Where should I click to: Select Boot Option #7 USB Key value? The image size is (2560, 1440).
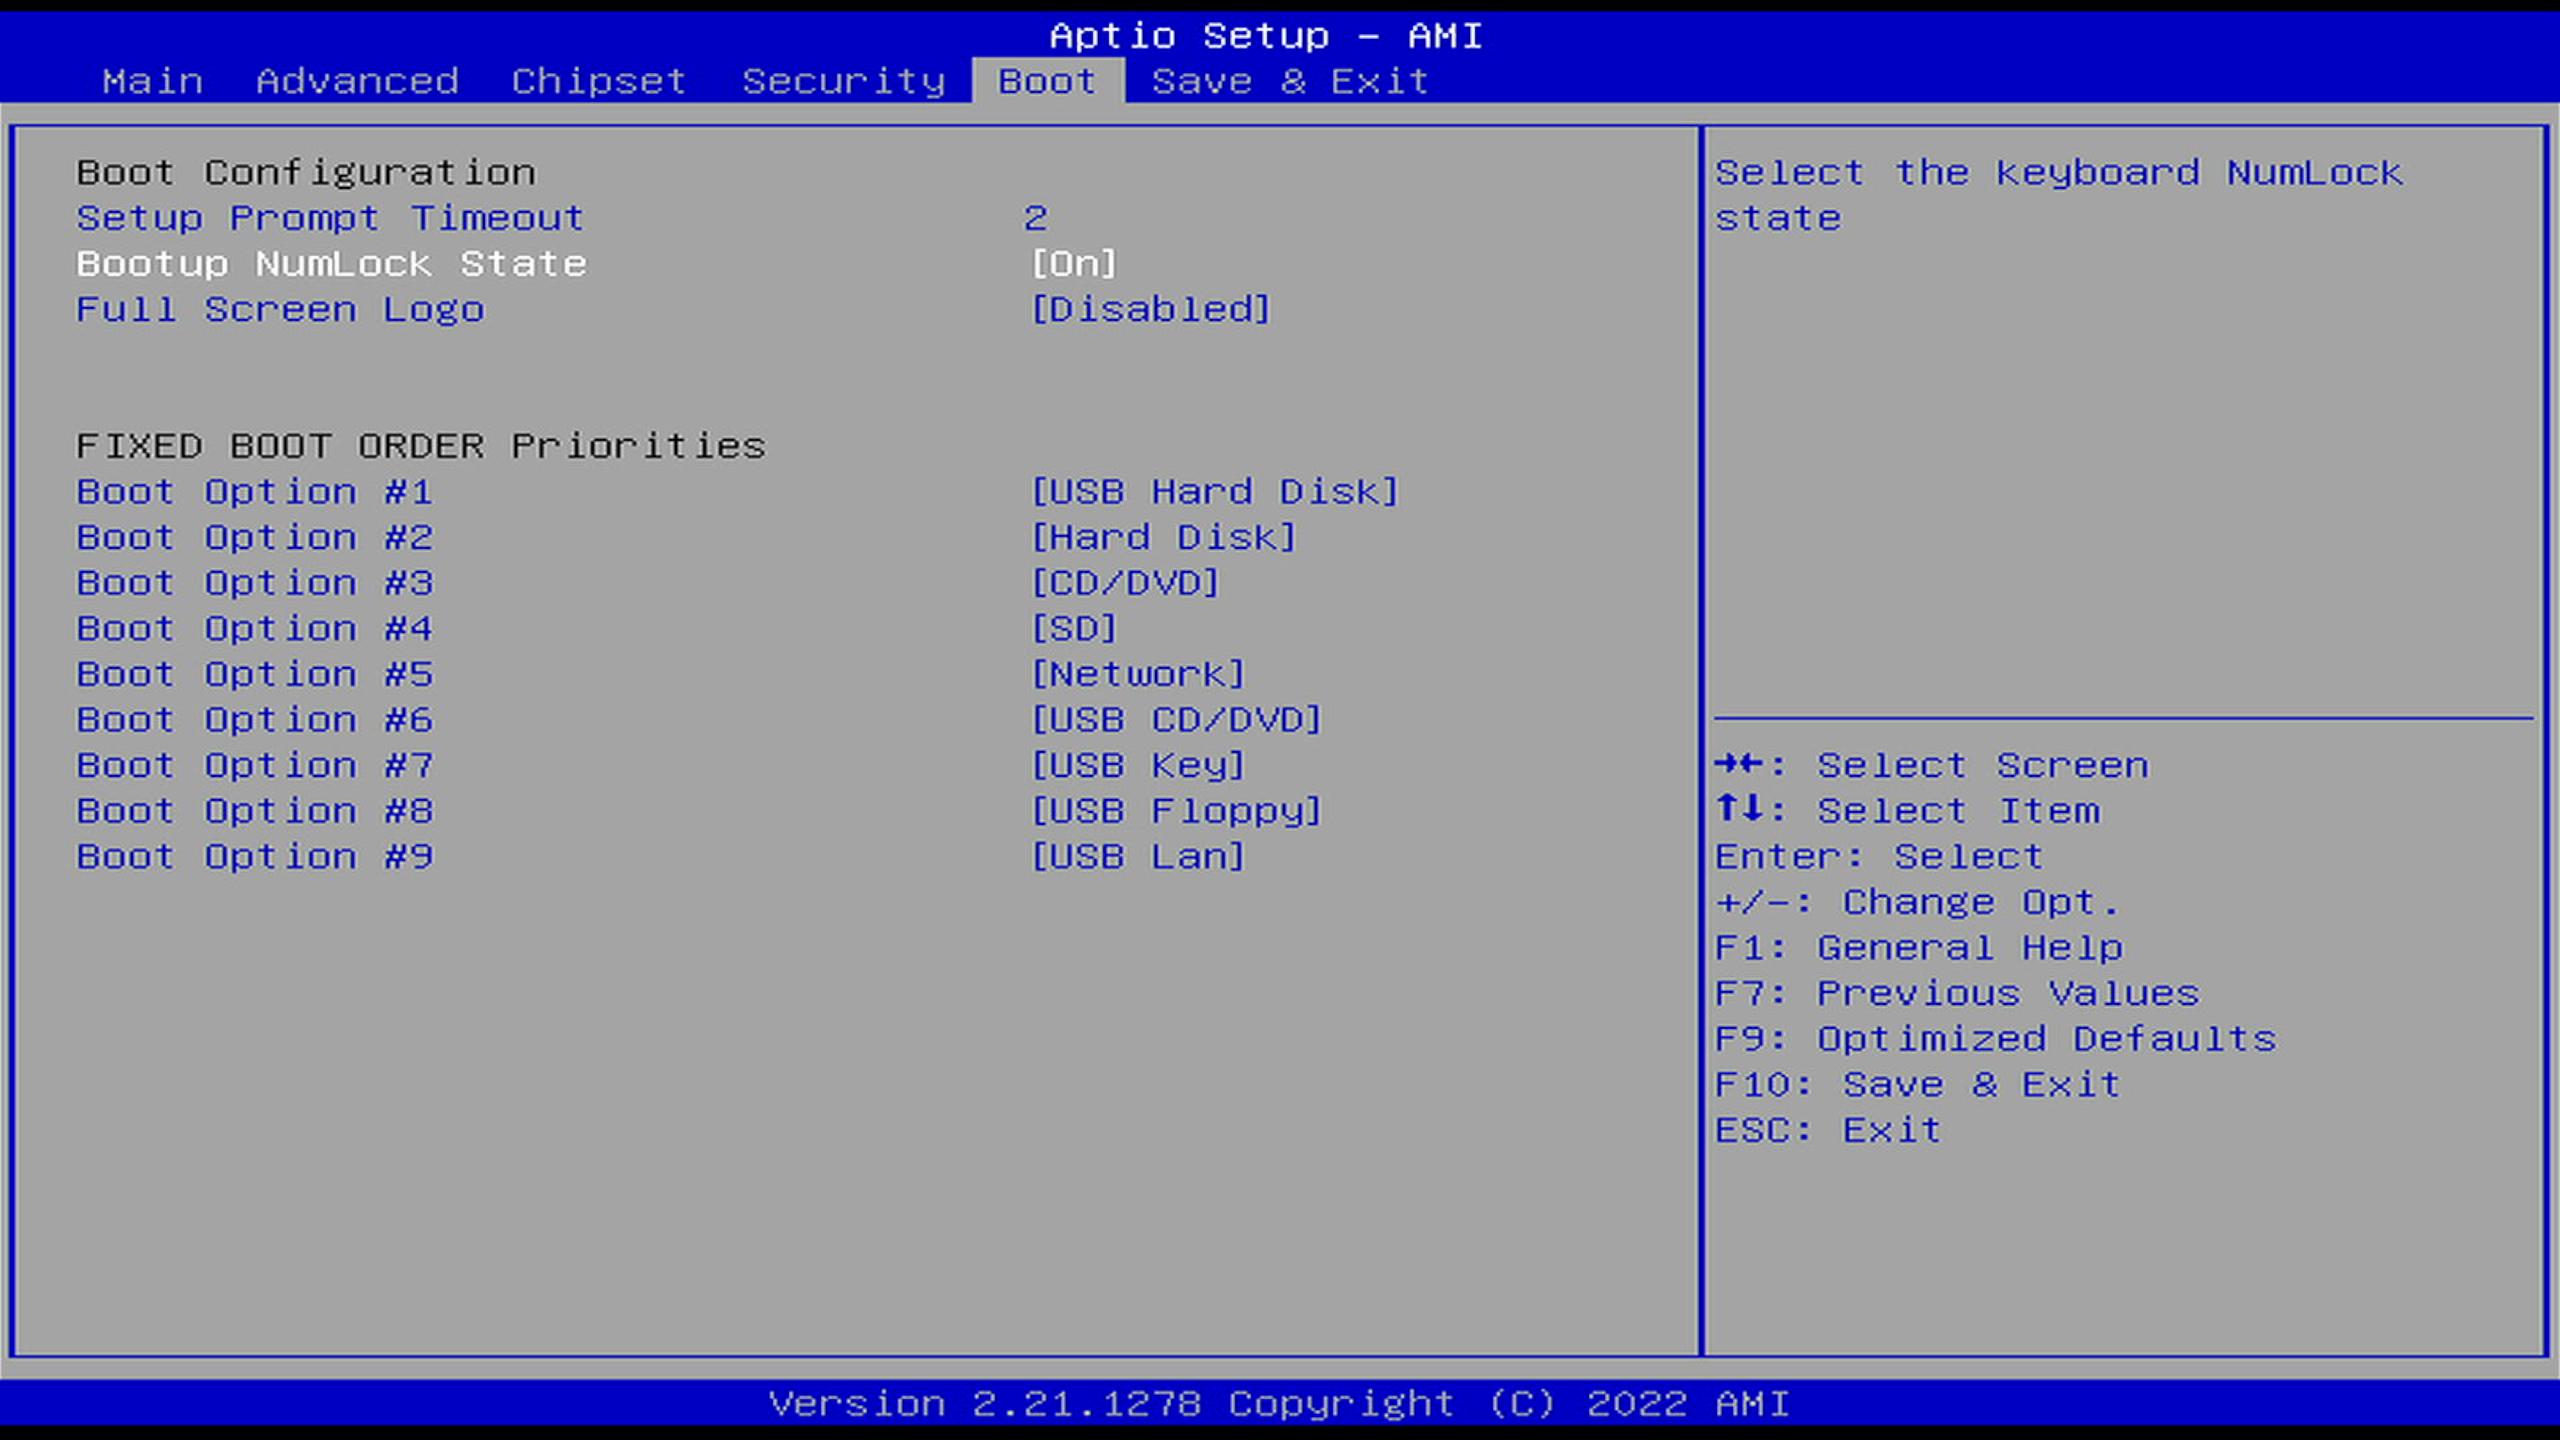1138,766
